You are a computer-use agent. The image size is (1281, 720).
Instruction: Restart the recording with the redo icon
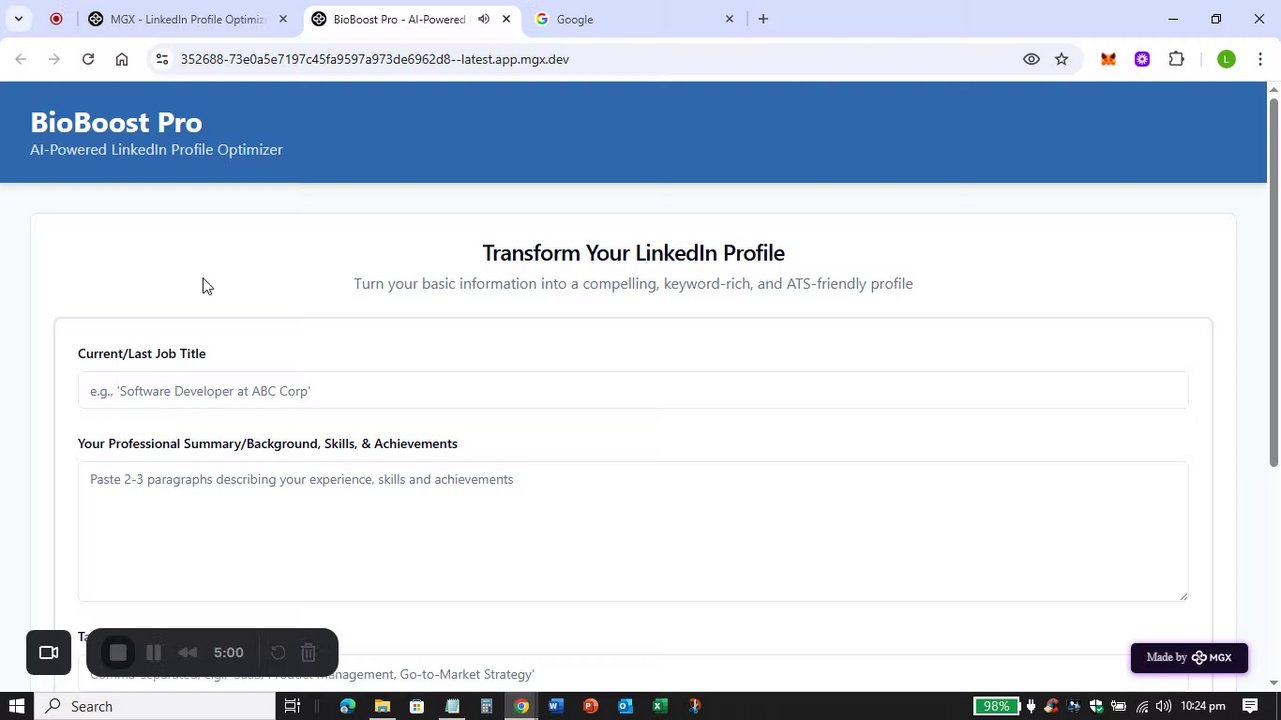coord(278,653)
